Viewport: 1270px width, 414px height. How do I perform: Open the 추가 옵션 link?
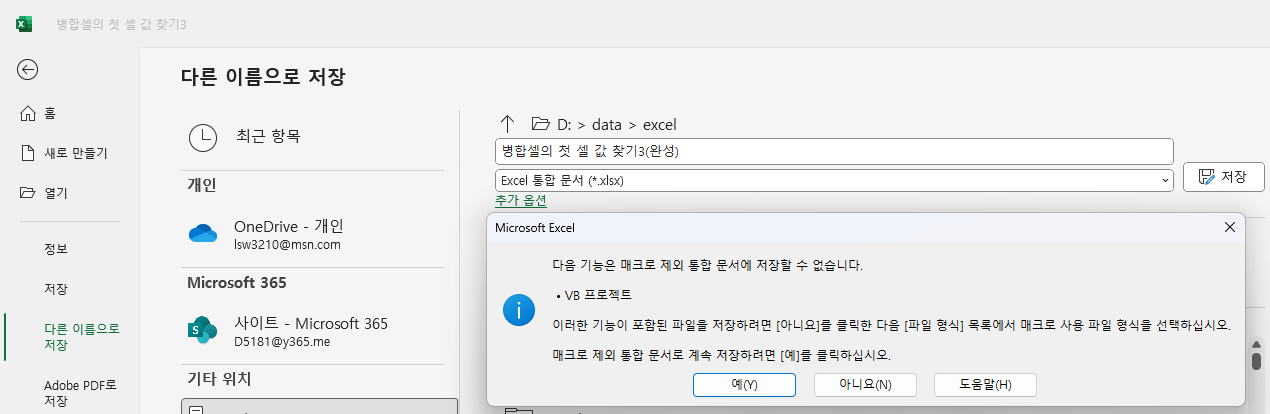point(521,201)
